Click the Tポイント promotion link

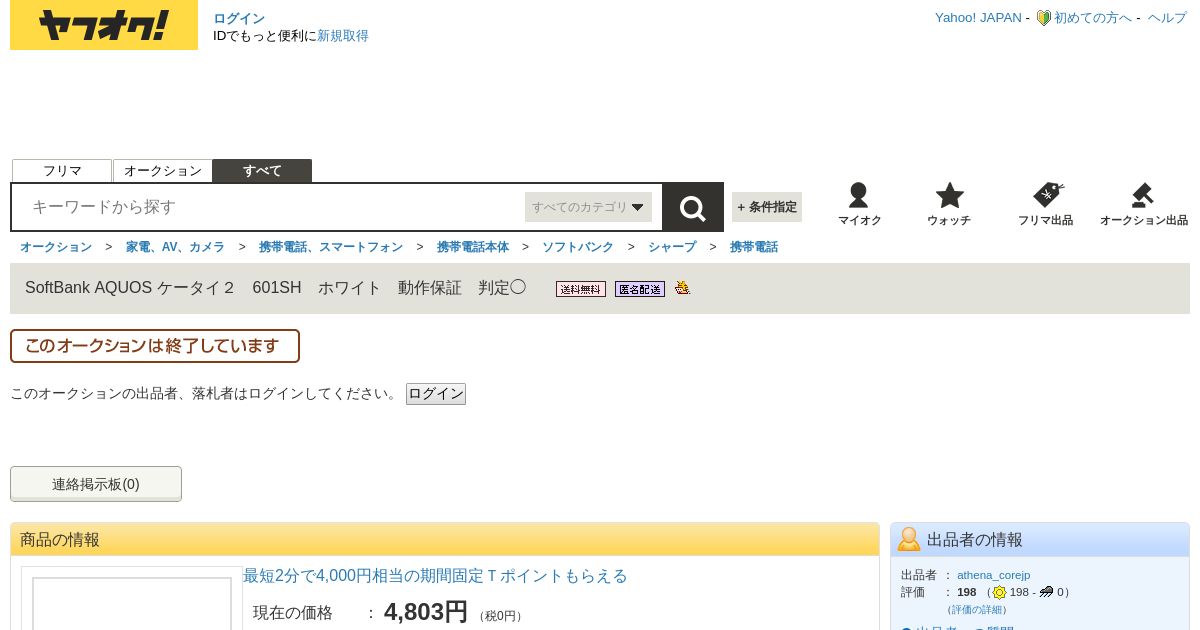click(x=435, y=576)
